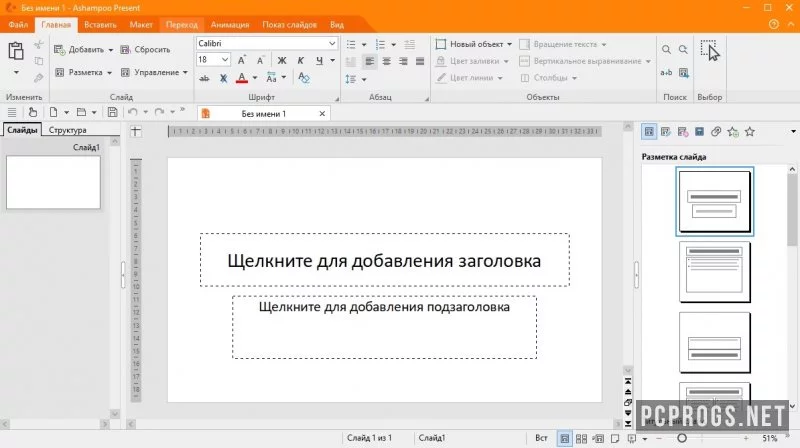Switch to the Макет ribbon tab
The width and height of the screenshot is (800, 448).
pos(141,24)
